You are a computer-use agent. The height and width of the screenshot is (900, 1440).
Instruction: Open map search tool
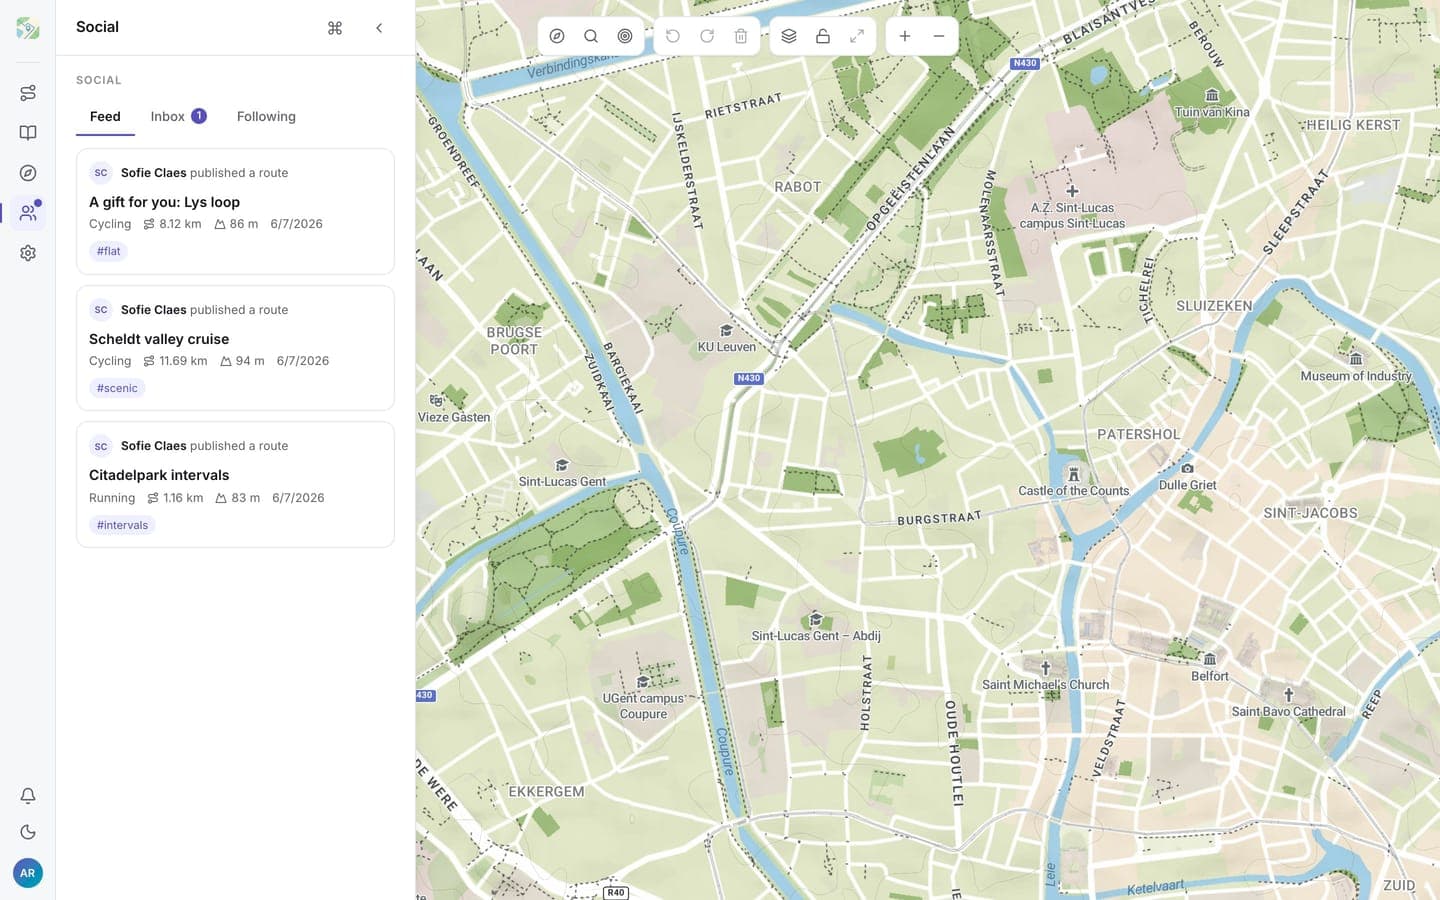(591, 36)
